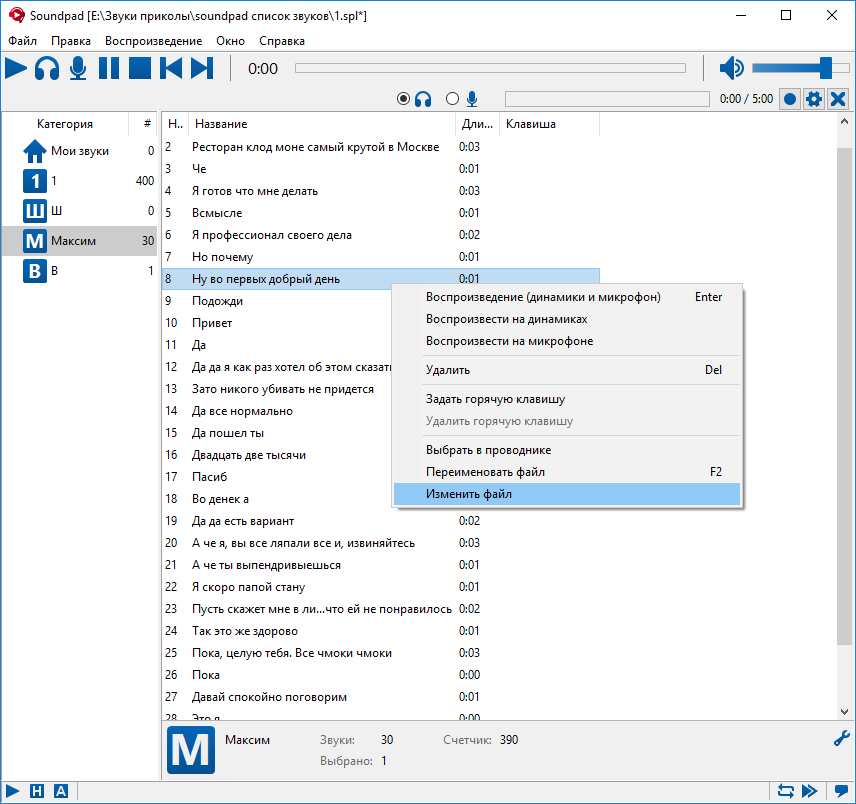Select sound Так это же здорово
The image size is (856, 804).
pyautogui.click(x=381, y=631)
